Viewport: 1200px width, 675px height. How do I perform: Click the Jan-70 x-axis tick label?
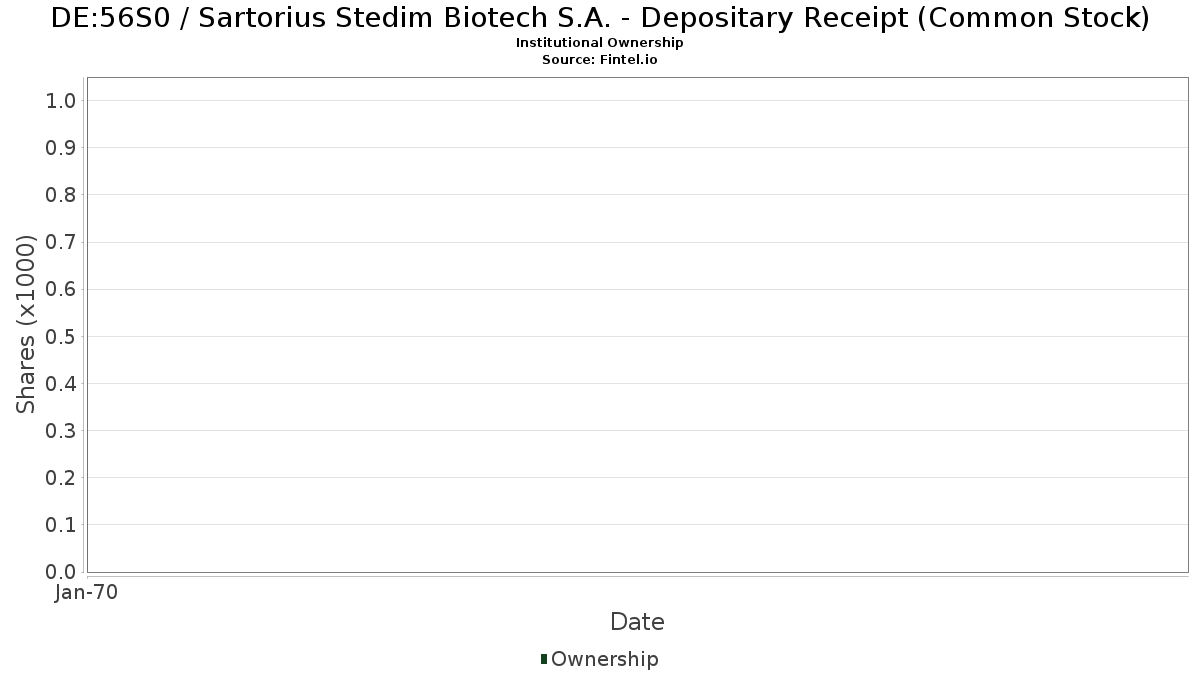point(88,593)
